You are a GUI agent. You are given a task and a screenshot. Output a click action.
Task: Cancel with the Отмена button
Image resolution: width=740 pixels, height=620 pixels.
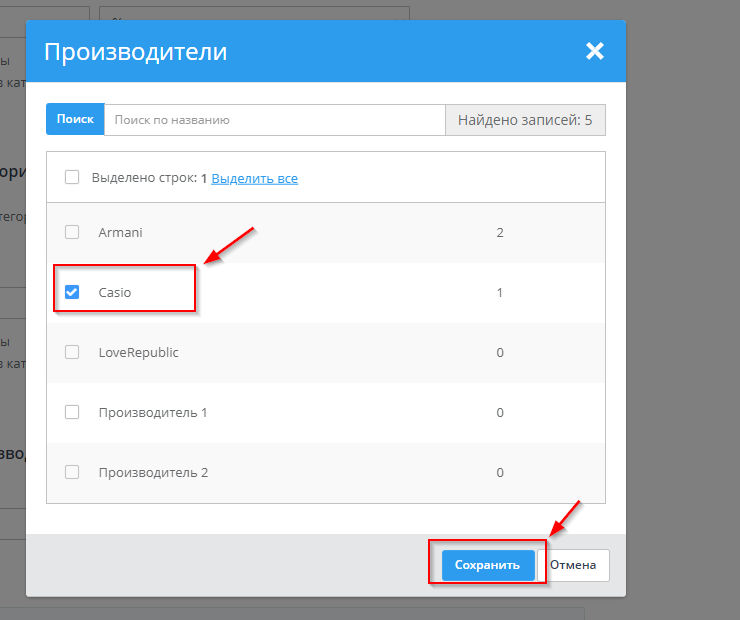coord(573,565)
